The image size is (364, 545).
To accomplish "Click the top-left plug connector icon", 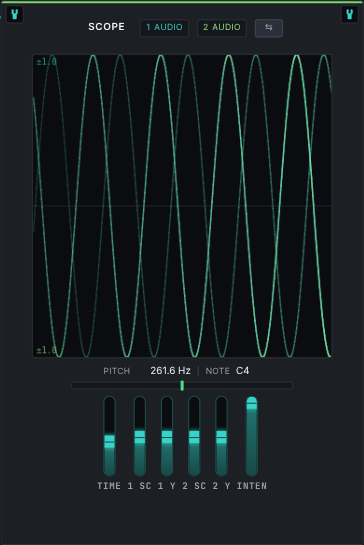I will tap(15, 14).
